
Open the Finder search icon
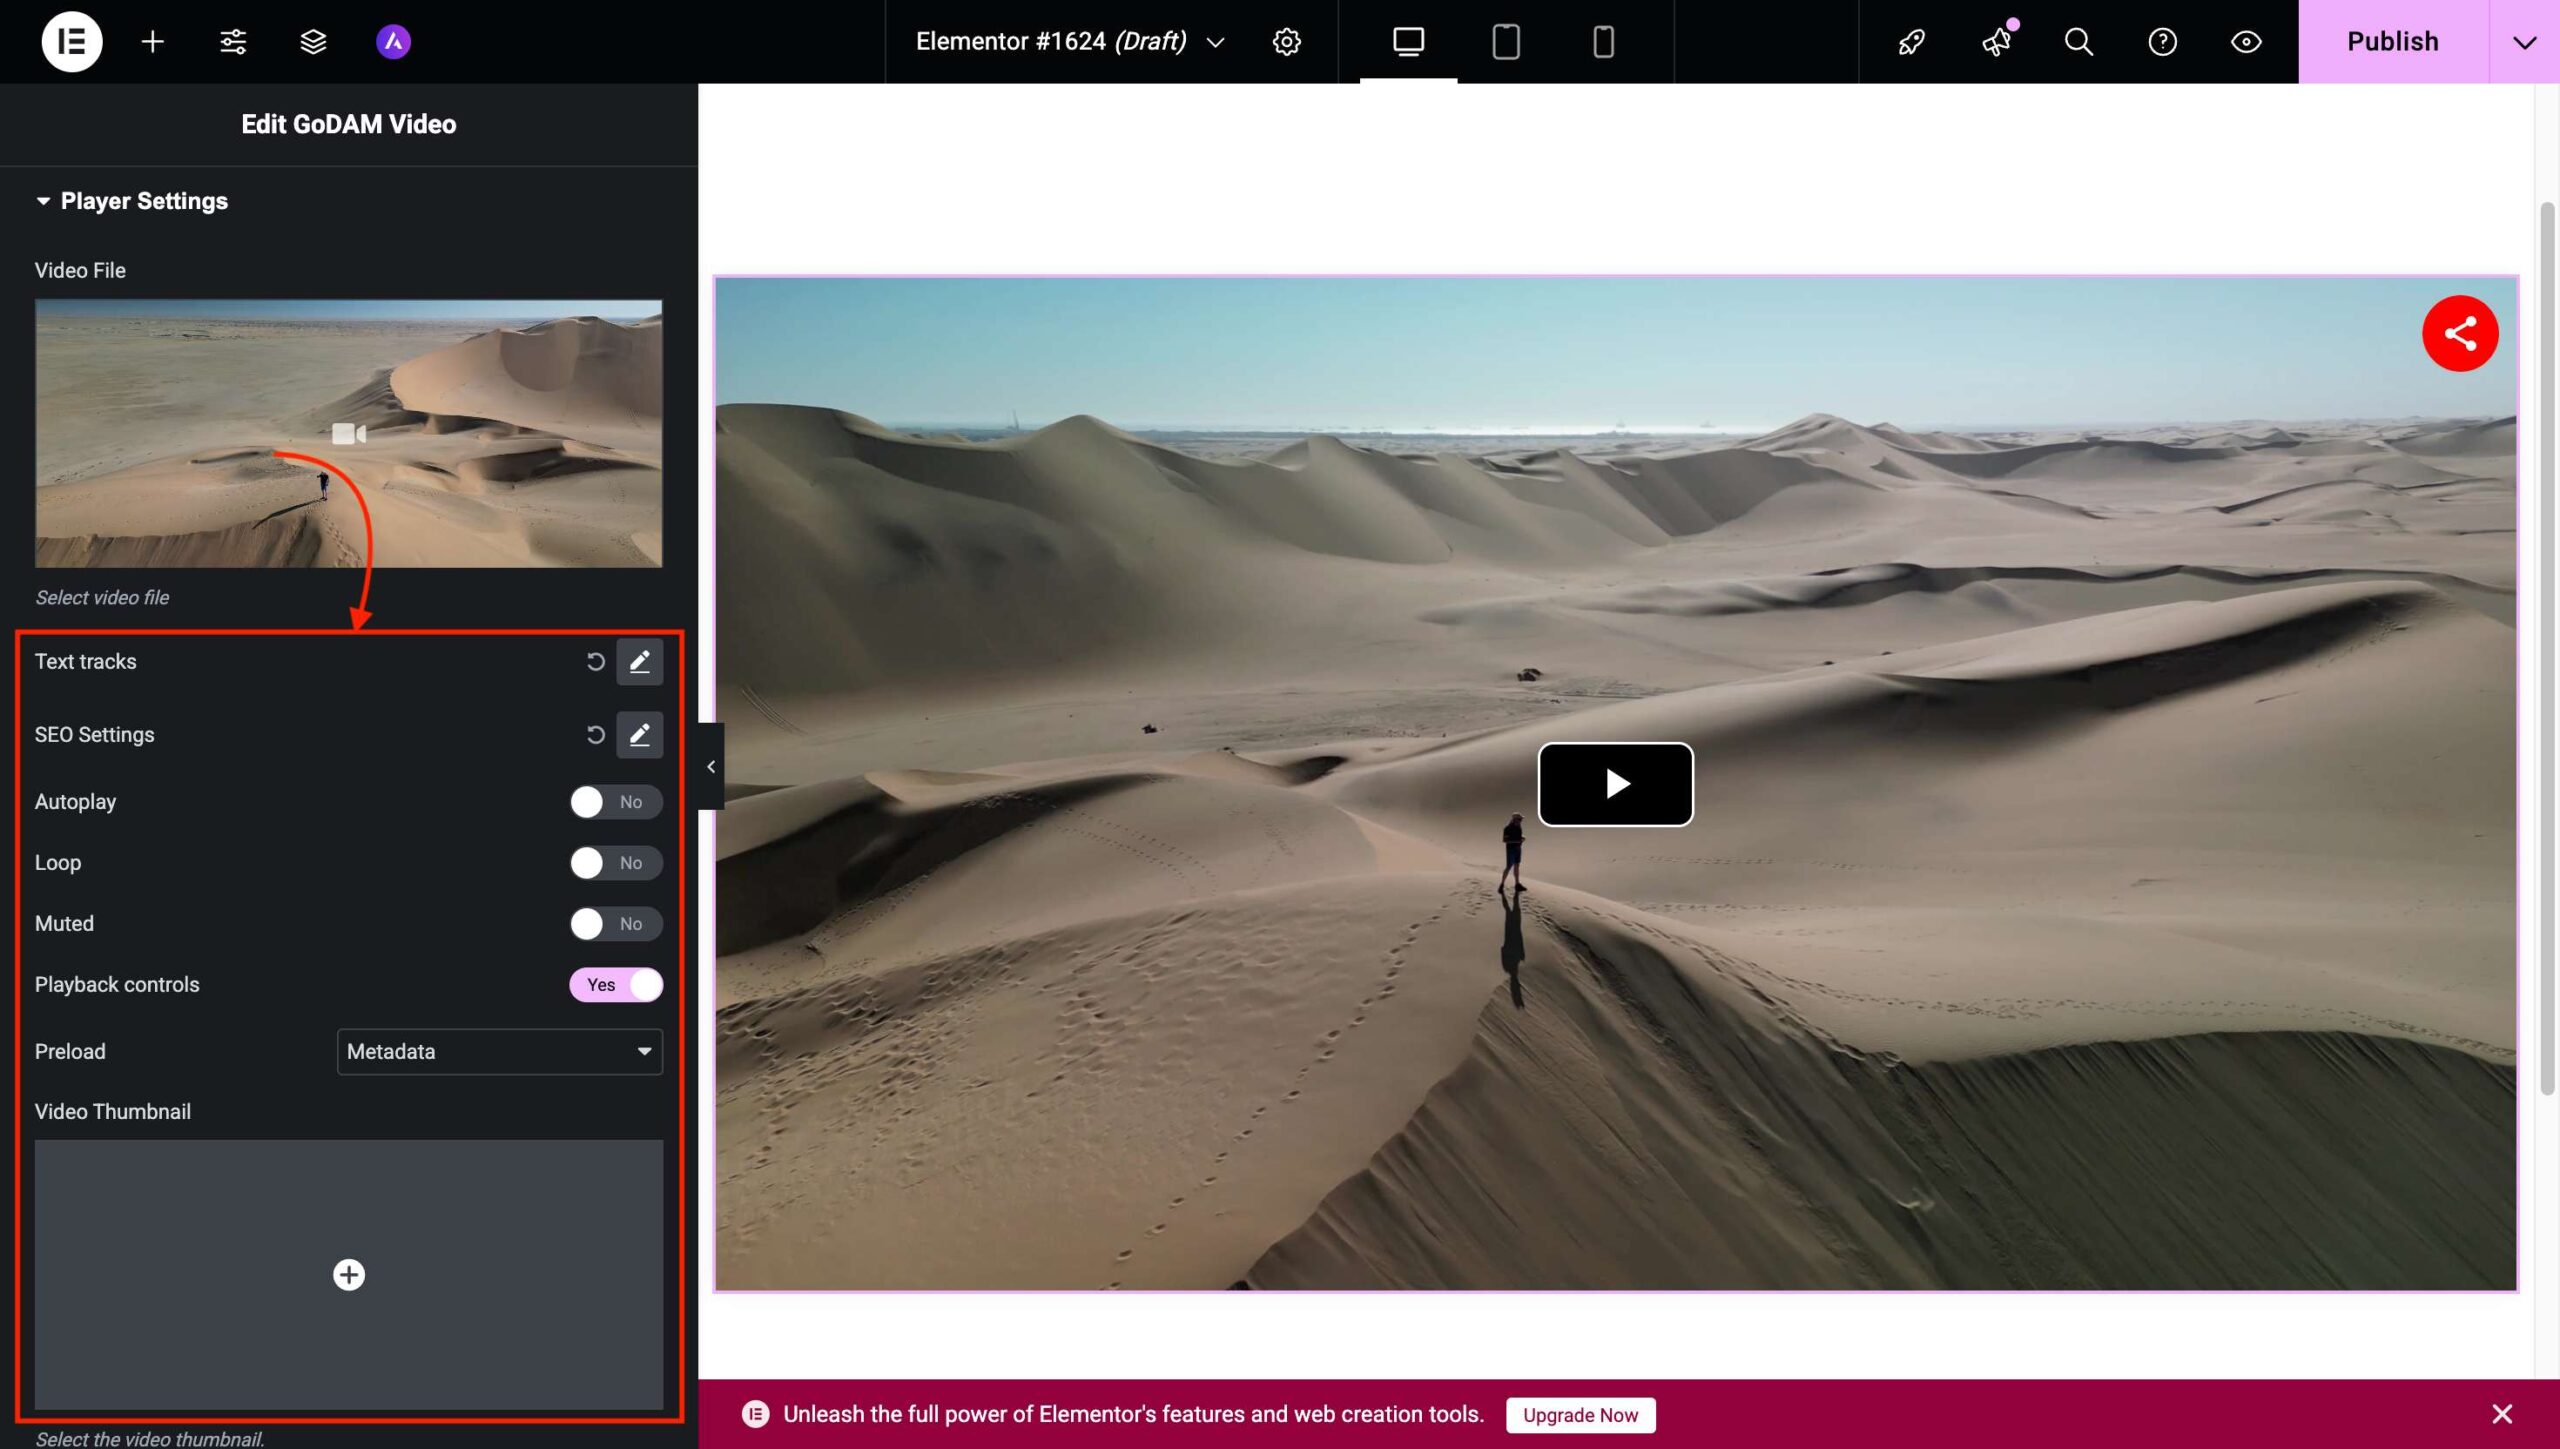2079,41
